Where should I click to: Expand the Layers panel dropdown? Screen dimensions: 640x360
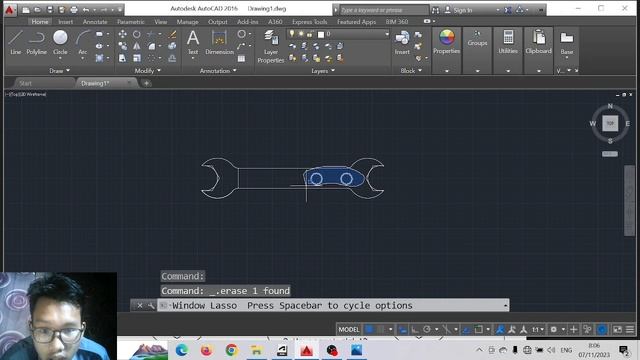pos(323,71)
